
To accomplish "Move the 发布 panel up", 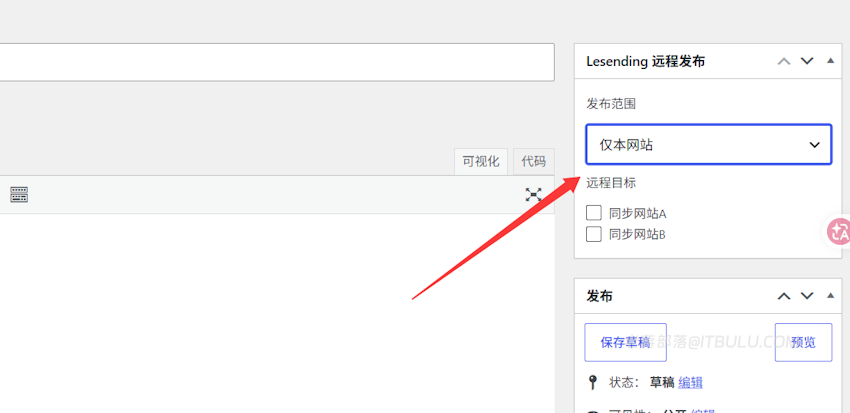I will 784,296.
